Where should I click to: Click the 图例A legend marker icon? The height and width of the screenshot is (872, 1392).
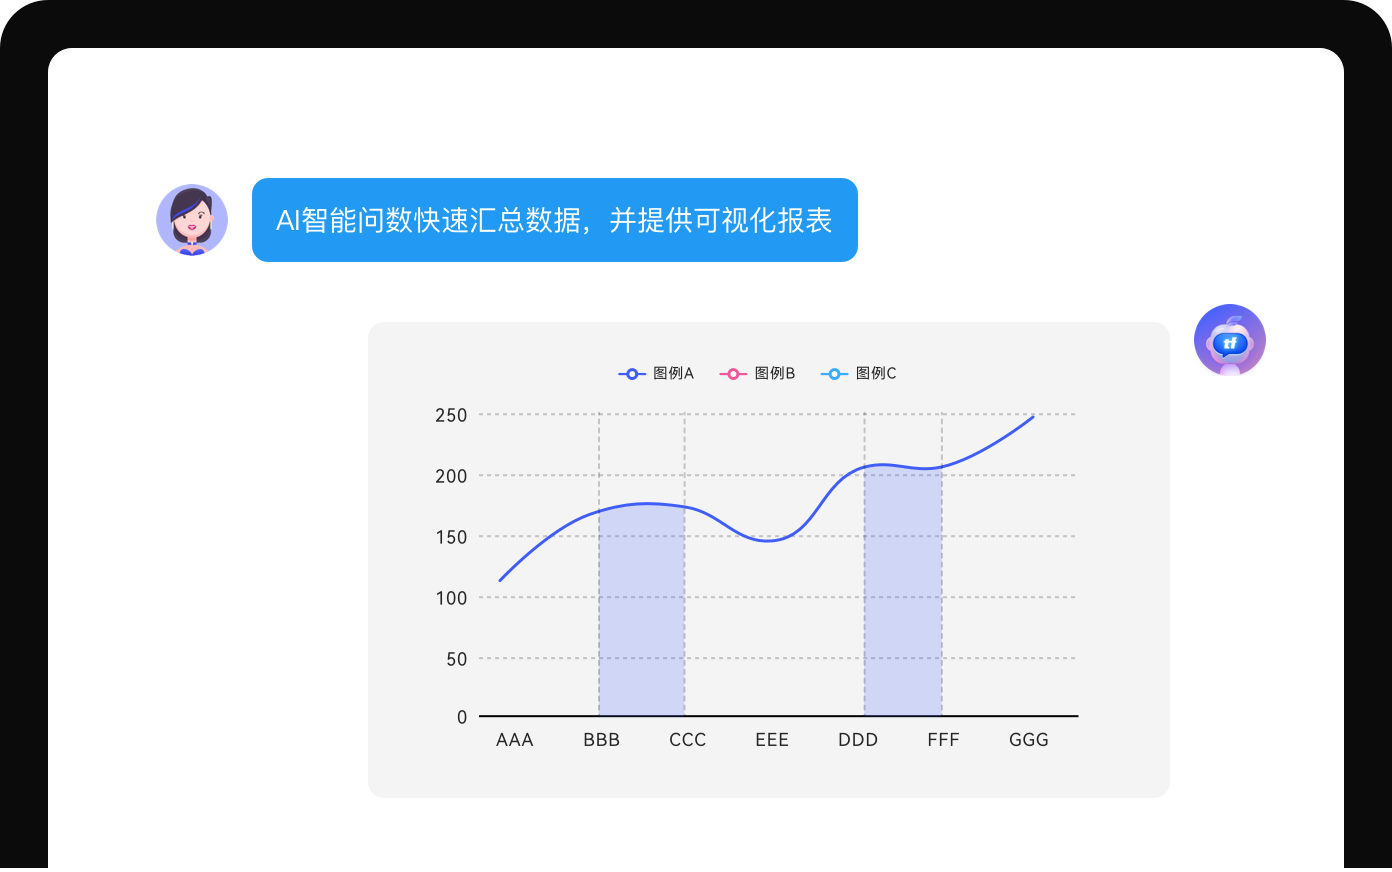coord(631,374)
